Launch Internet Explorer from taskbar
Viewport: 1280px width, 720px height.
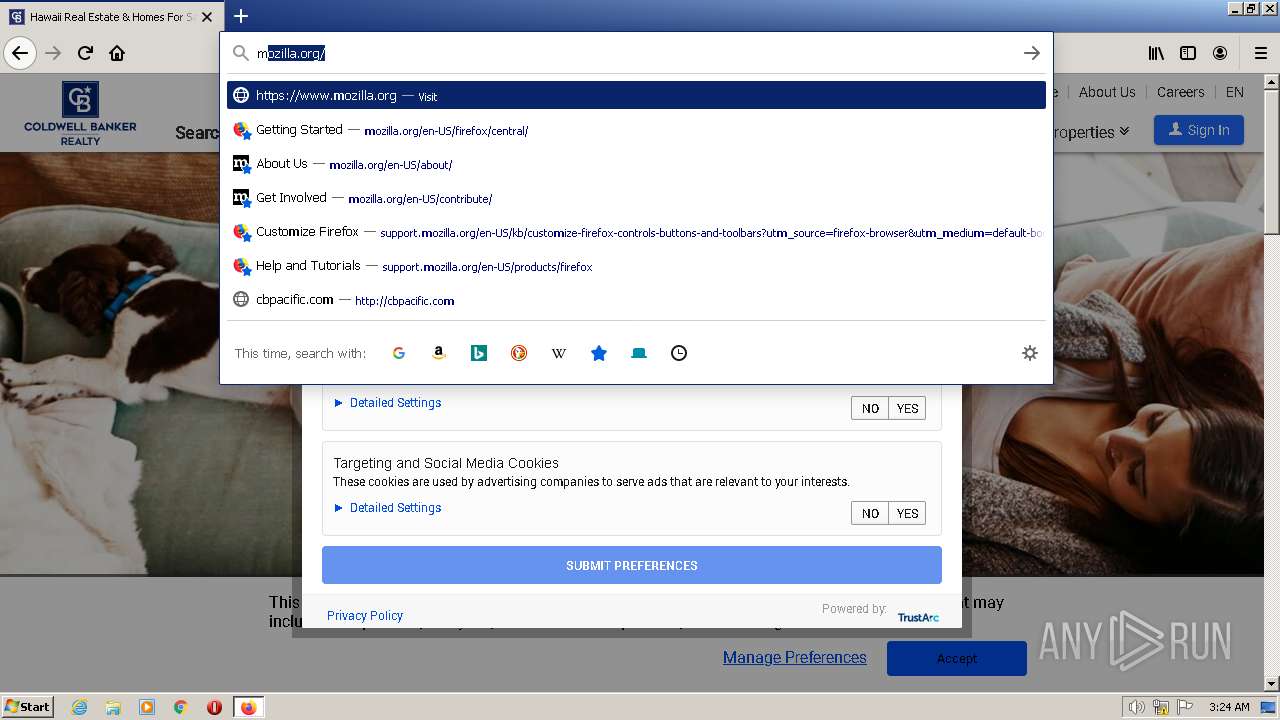point(79,707)
